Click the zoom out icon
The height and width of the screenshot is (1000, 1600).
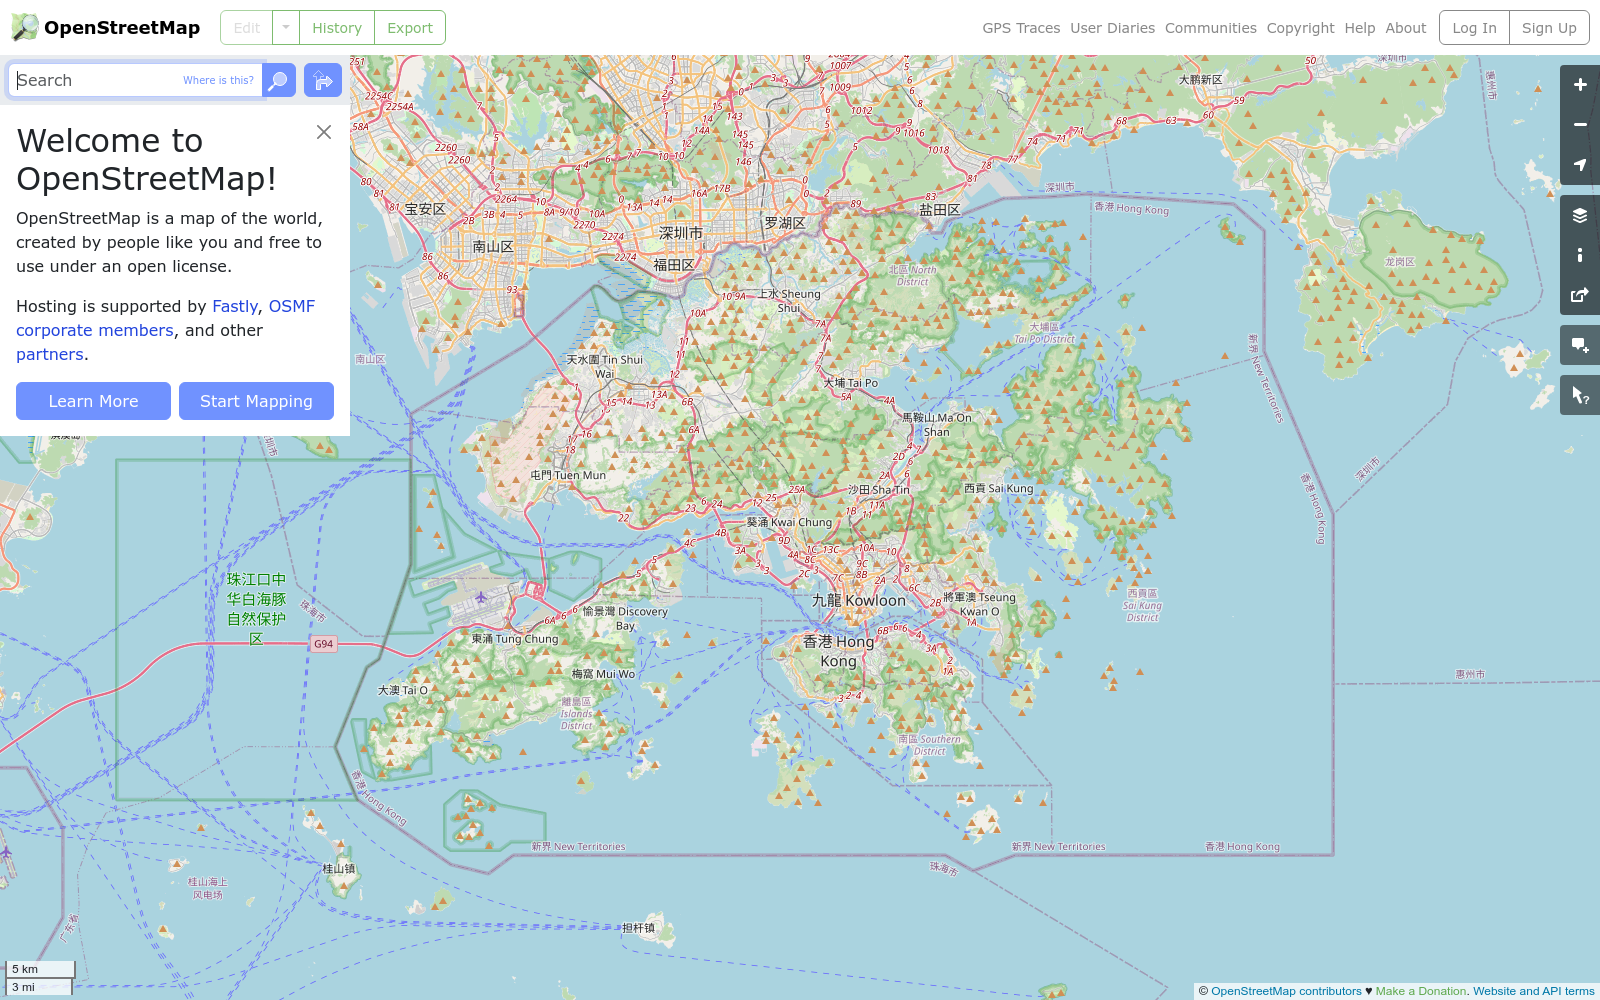[1580, 124]
